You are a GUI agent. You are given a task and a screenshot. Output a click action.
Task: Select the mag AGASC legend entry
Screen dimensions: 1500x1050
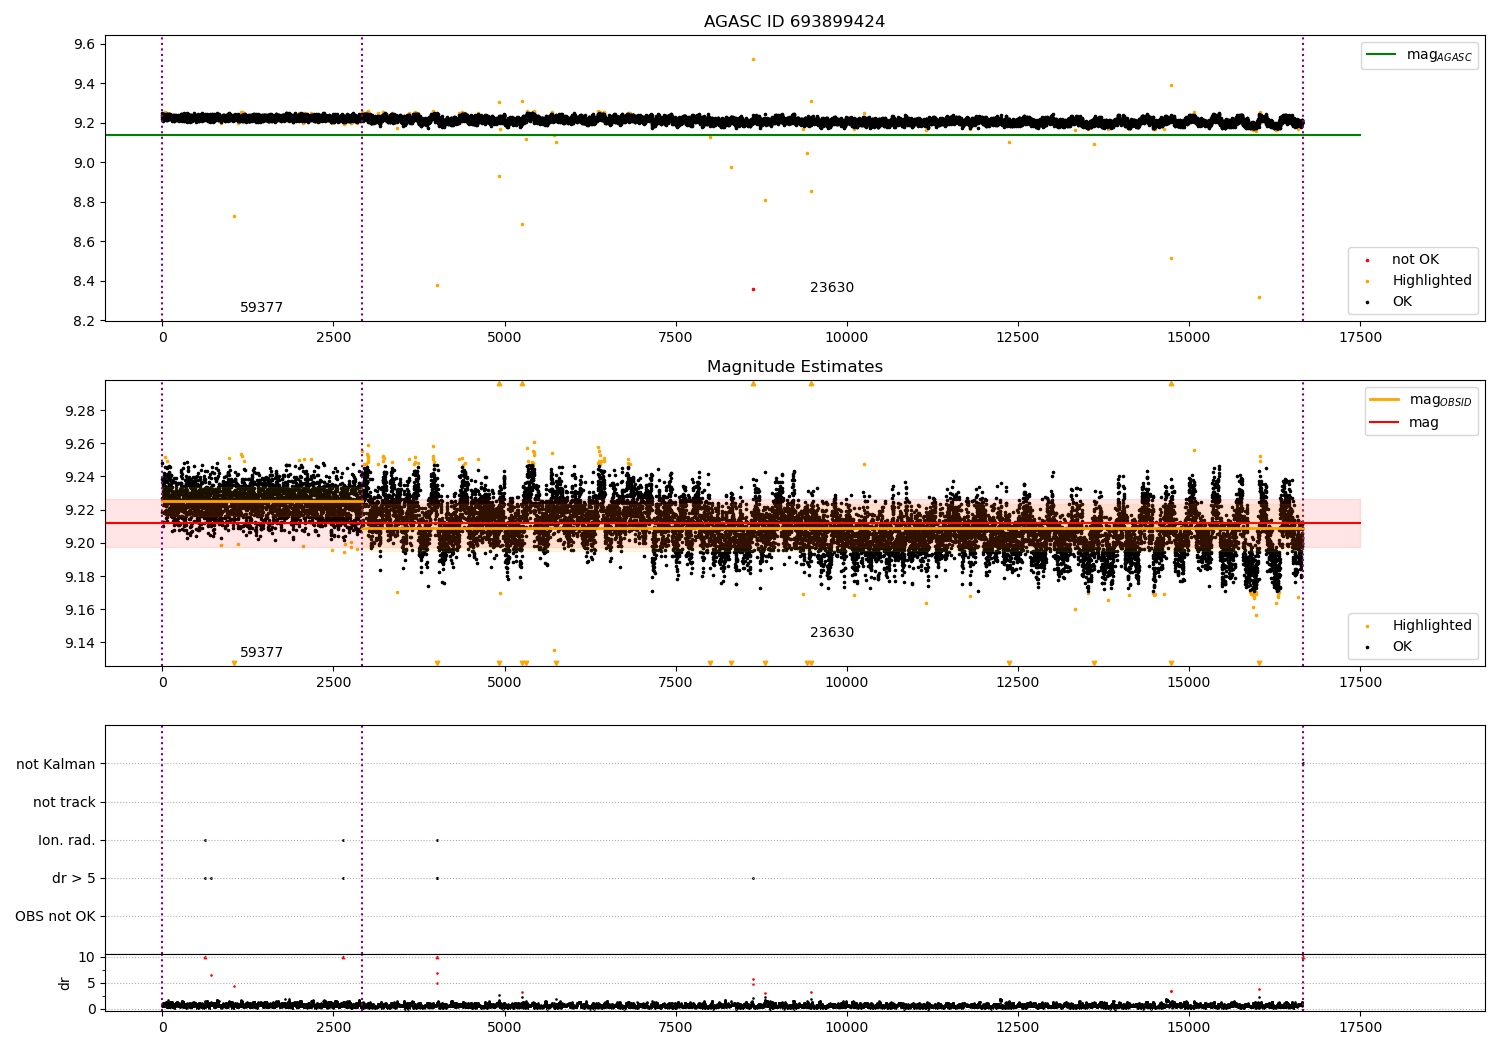coord(1419,55)
